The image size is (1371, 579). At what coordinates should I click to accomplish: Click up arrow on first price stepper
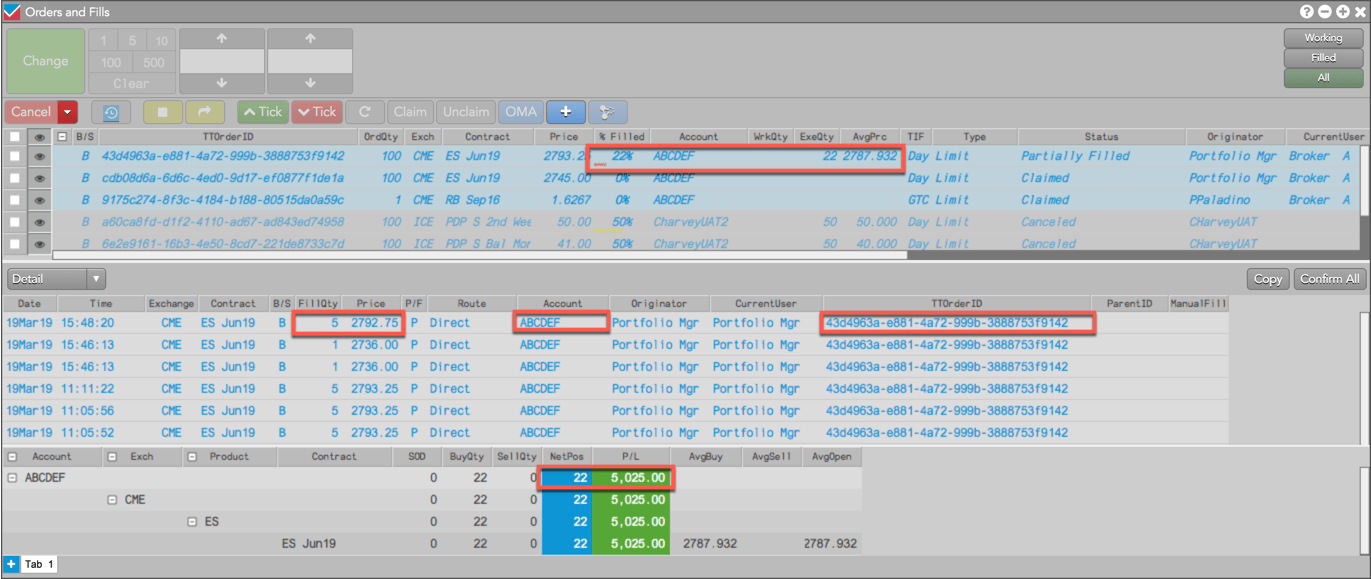click(222, 38)
